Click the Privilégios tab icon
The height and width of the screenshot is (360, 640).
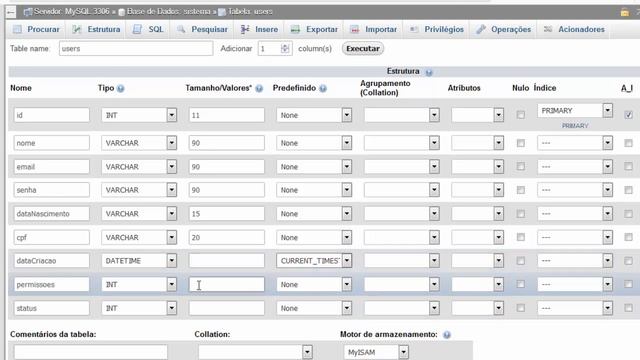(x=414, y=29)
